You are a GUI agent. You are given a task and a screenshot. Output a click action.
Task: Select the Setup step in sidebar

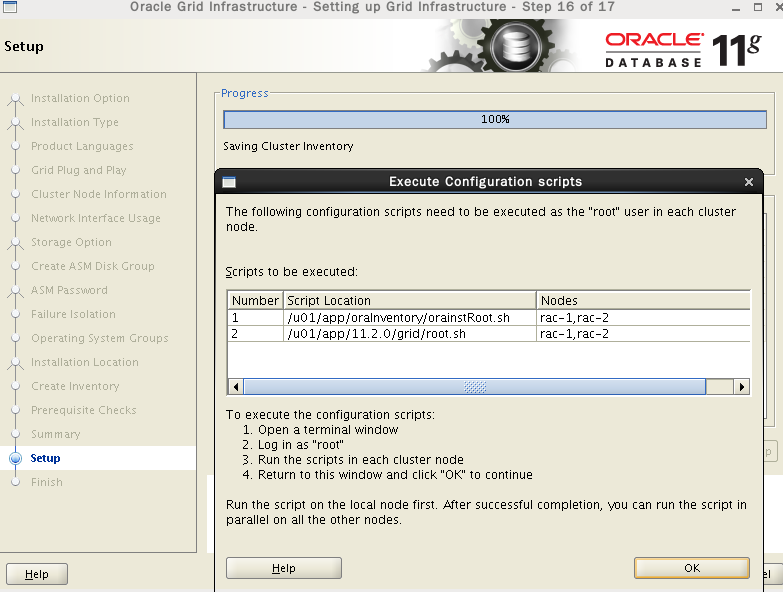45,458
